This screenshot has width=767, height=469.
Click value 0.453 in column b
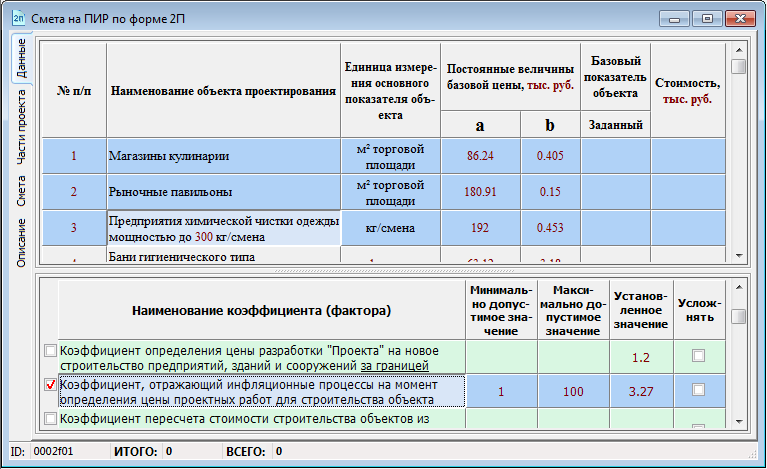550,228
